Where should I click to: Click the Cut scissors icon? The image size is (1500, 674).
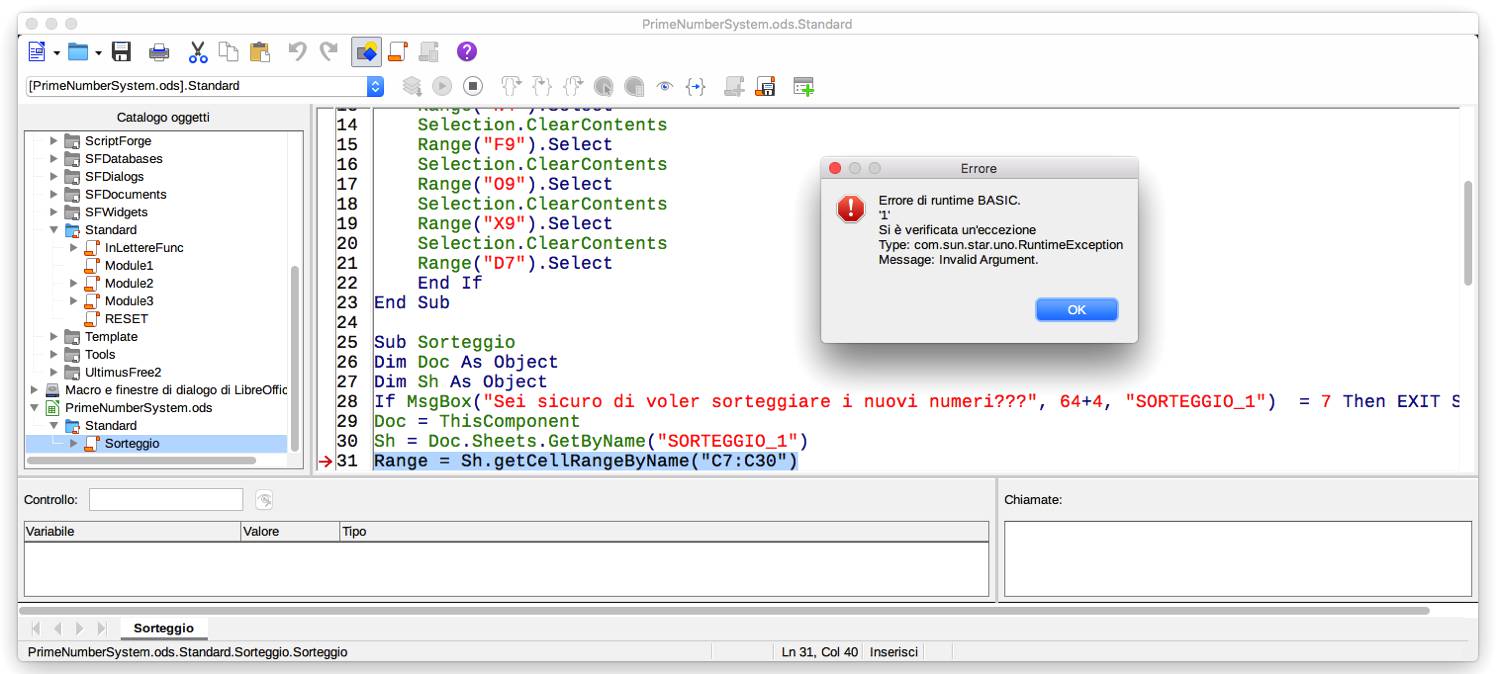tap(197, 50)
